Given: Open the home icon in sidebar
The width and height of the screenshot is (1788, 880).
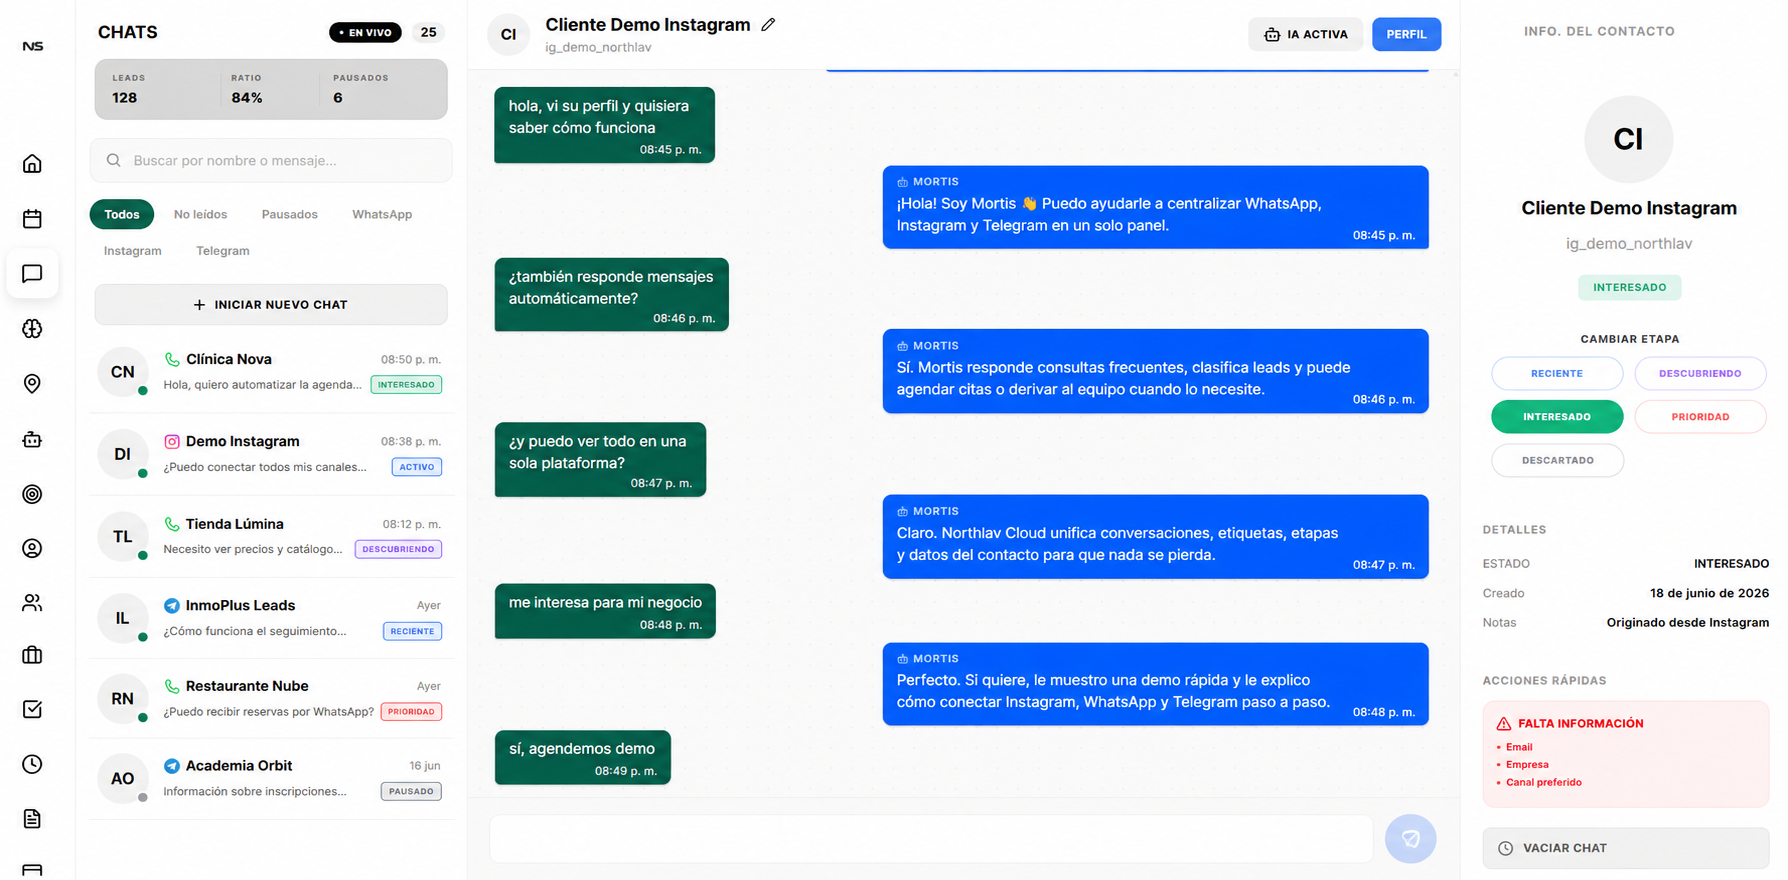Looking at the screenshot, I should point(32,164).
